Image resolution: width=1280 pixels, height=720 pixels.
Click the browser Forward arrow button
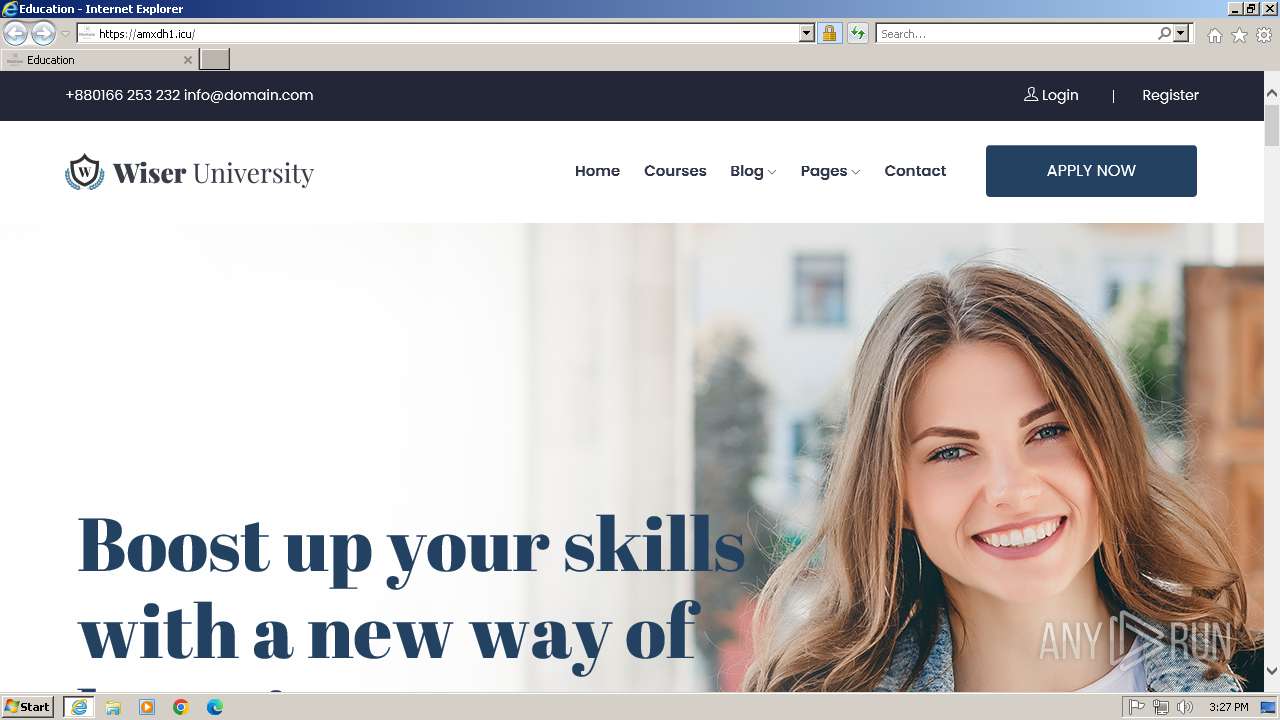(x=43, y=34)
